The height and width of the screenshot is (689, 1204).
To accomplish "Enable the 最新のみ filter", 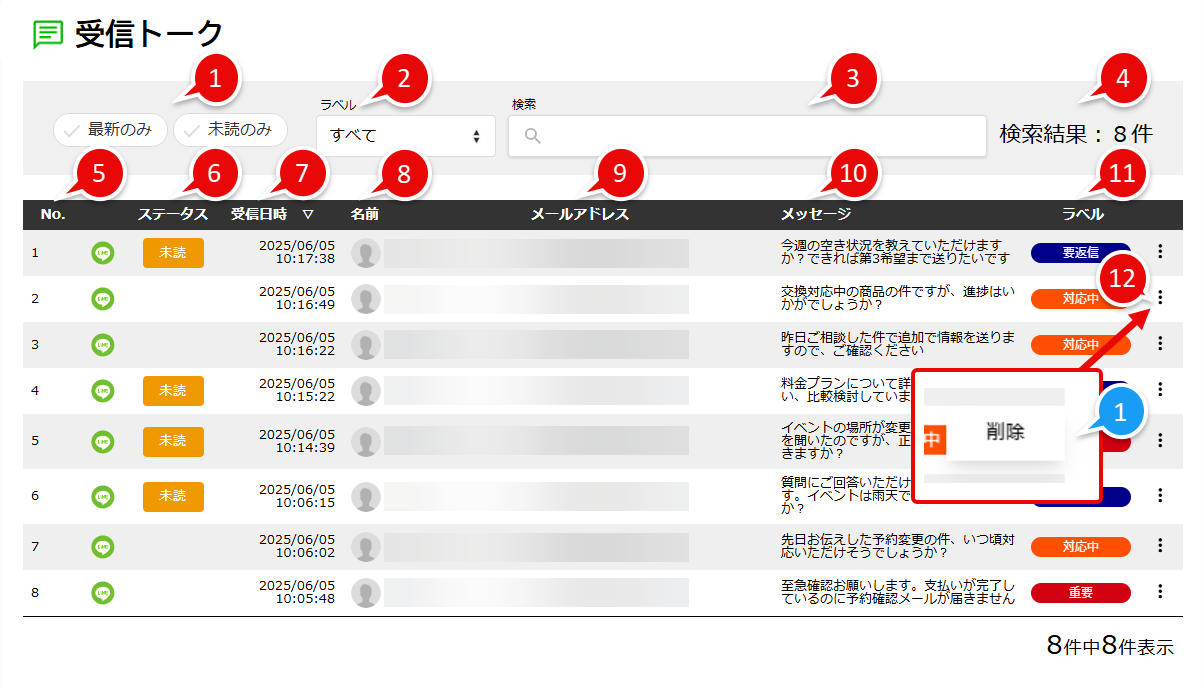I will coord(110,130).
